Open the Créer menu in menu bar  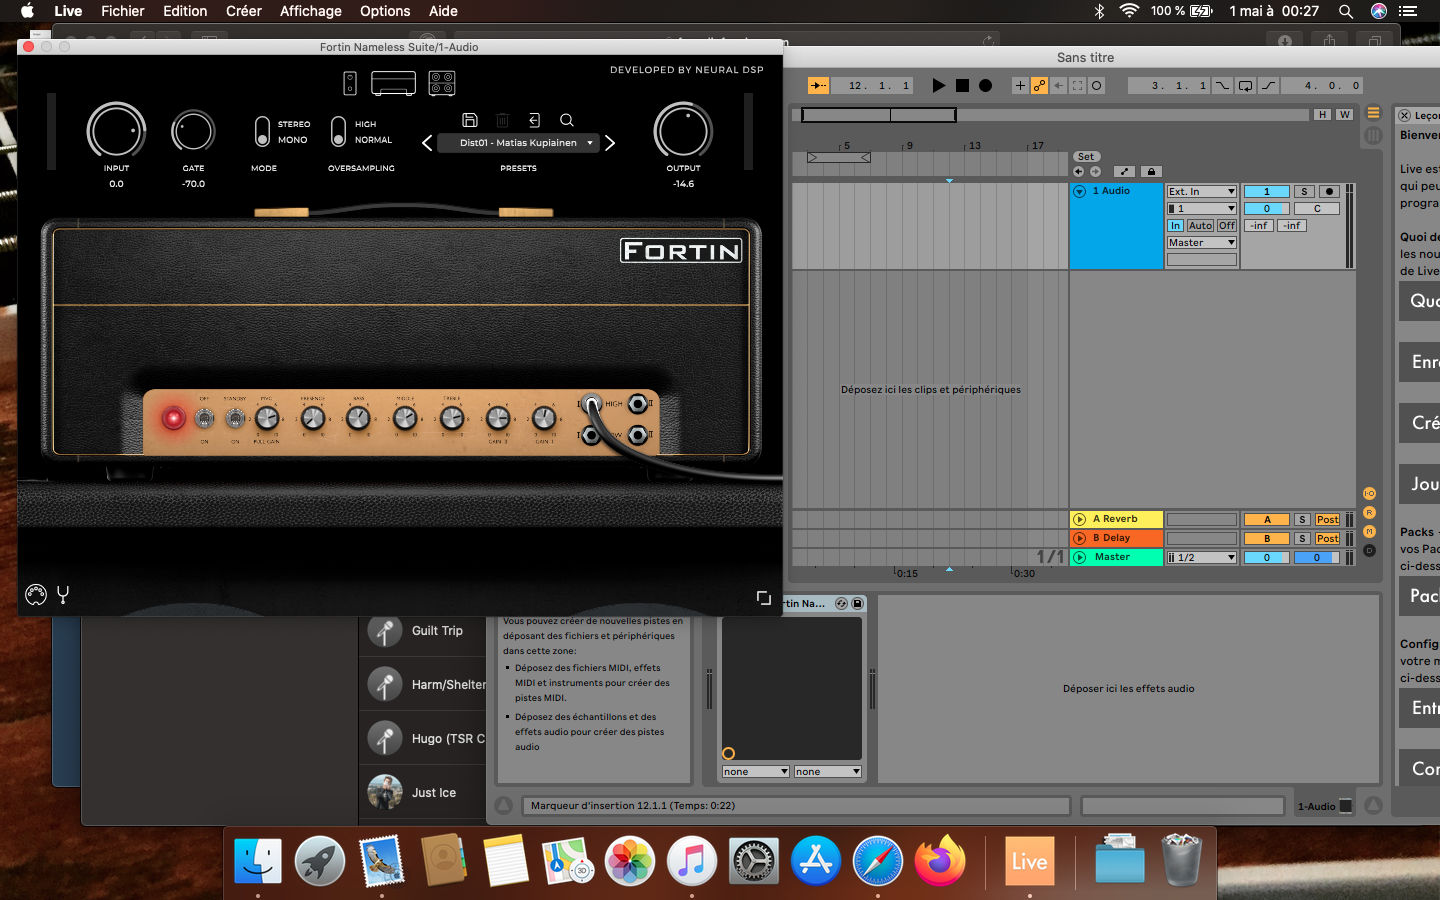(243, 11)
